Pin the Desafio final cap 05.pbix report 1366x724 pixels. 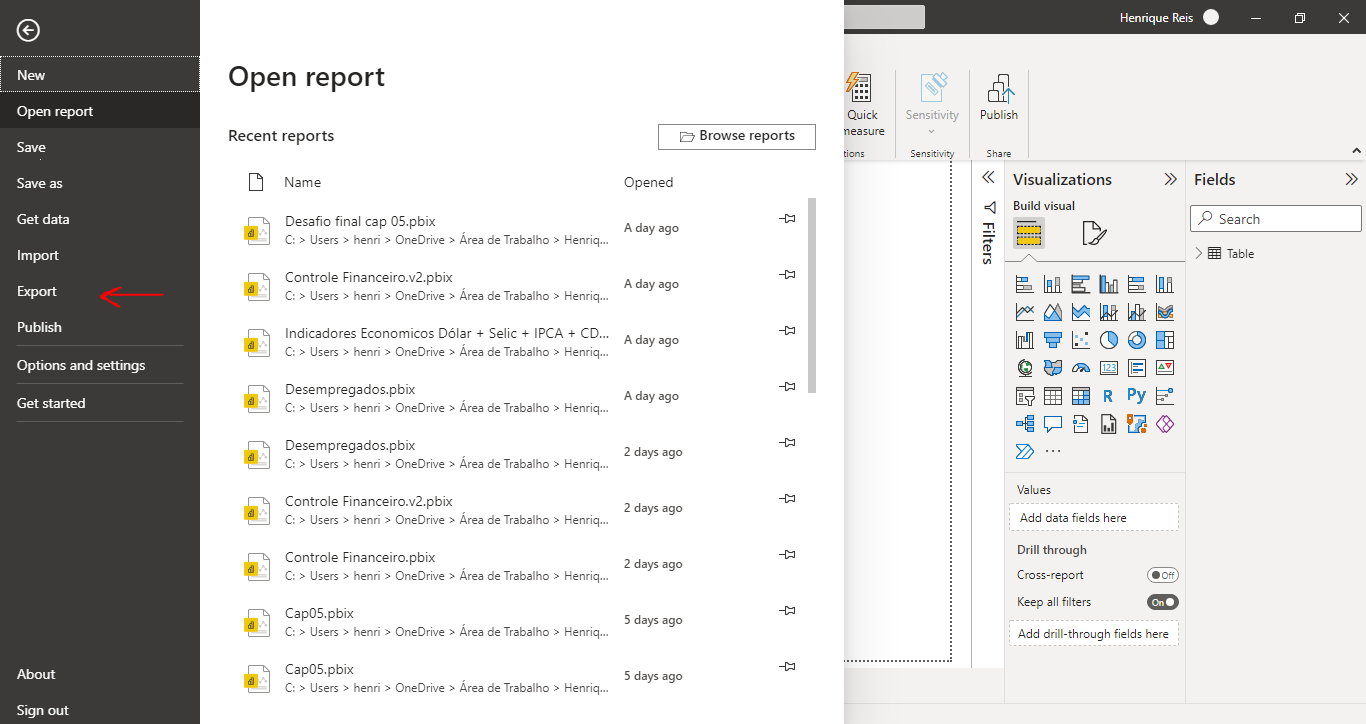pyautogui.click(x=787, y=218)
